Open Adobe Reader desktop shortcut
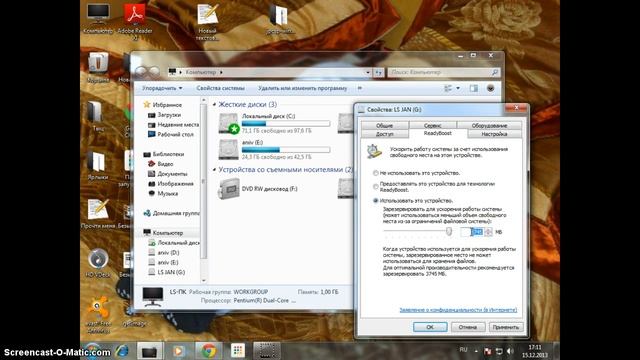 click(135, 20)
